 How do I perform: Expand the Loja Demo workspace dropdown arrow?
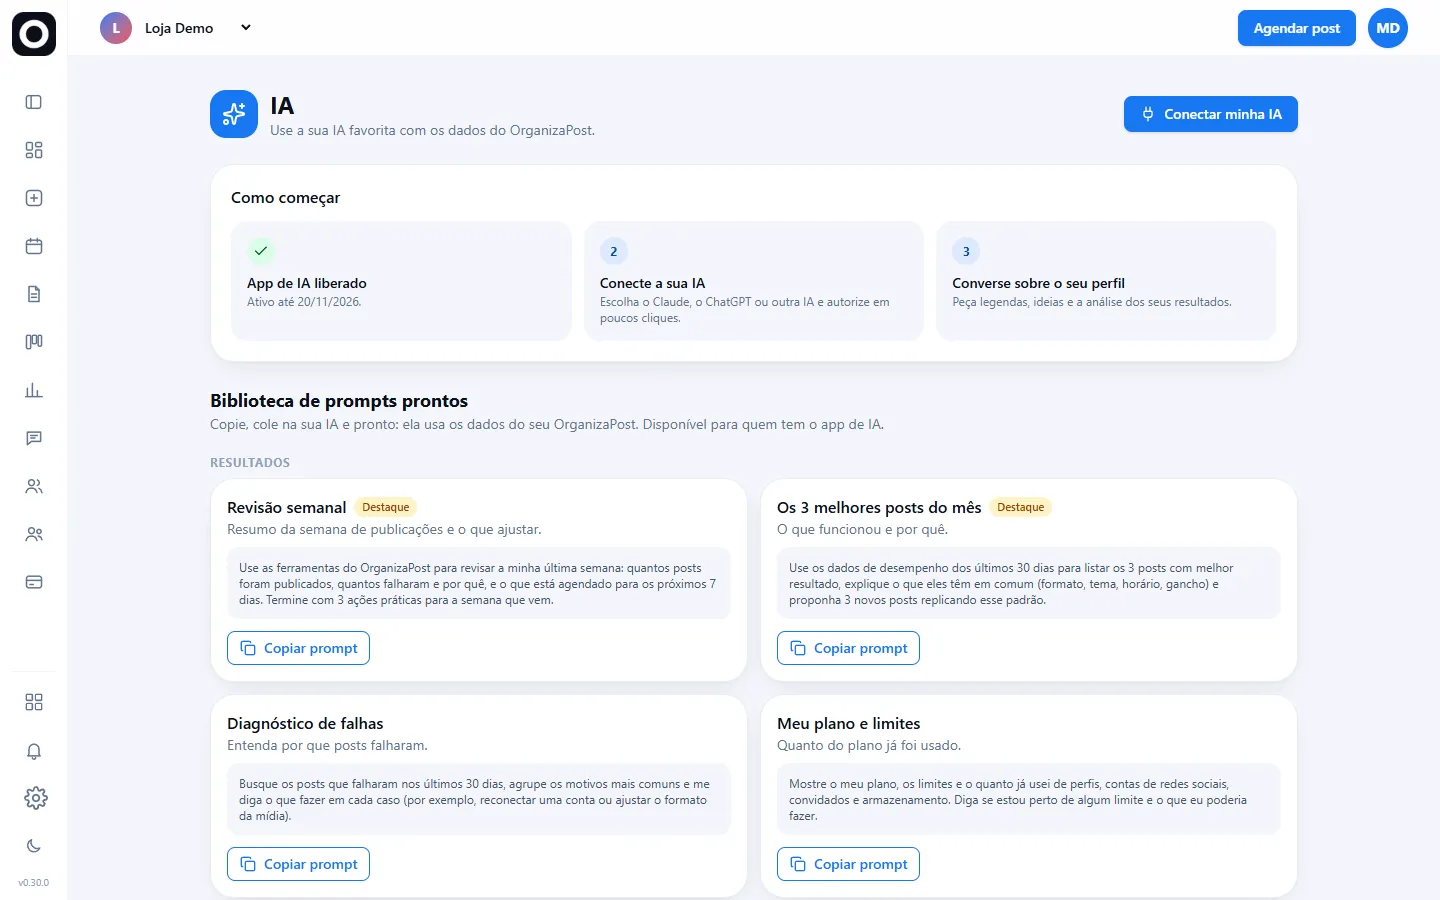[246, 28]
